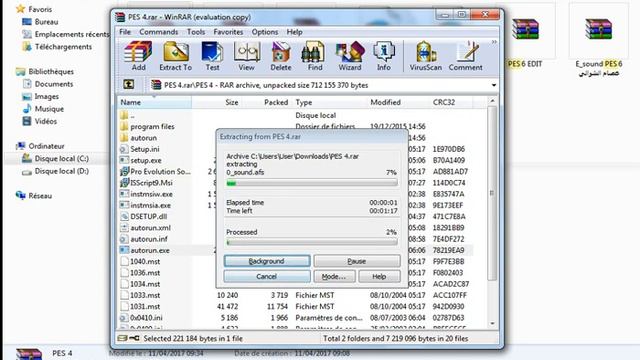The image size is (640, 360).
Task: Click the file list scroll up arrow
Action: pos(492,100)
